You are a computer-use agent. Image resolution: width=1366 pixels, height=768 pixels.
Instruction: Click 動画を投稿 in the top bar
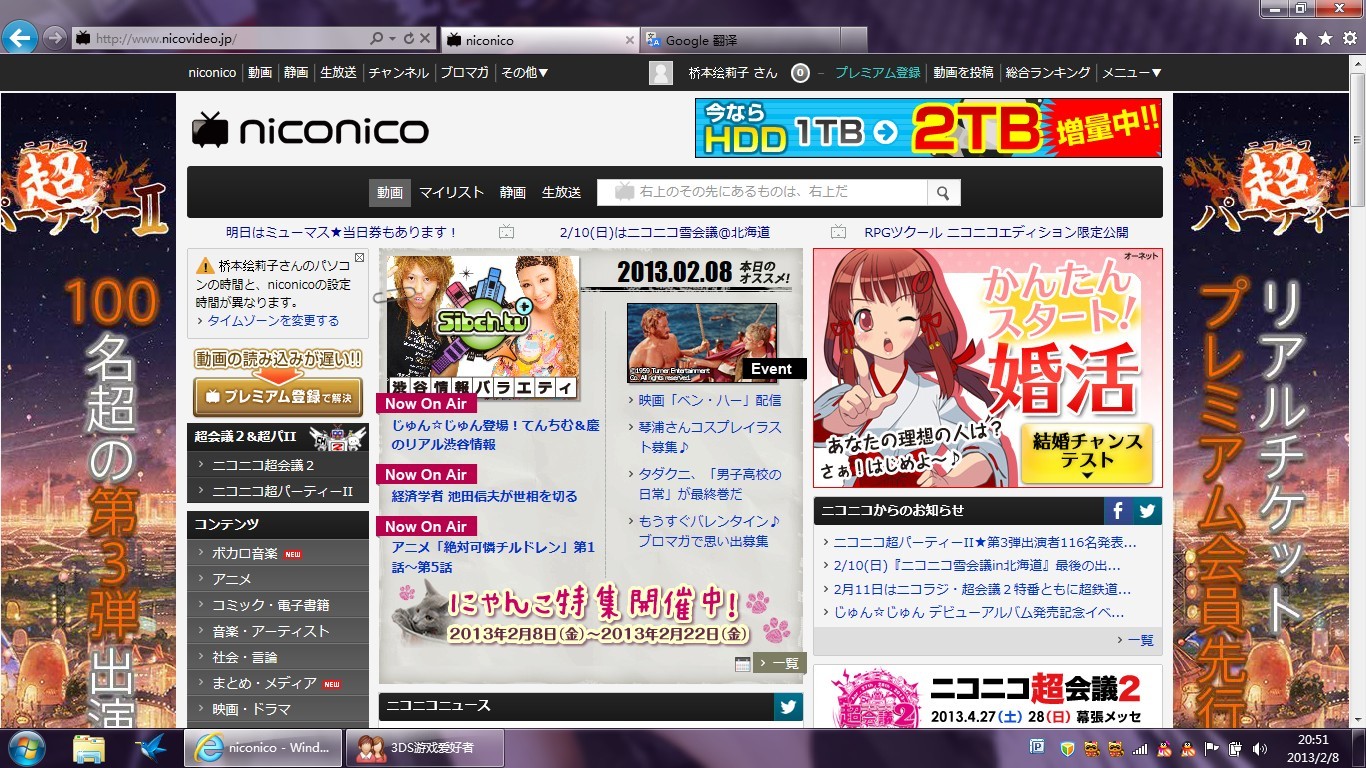pos(964,73)
